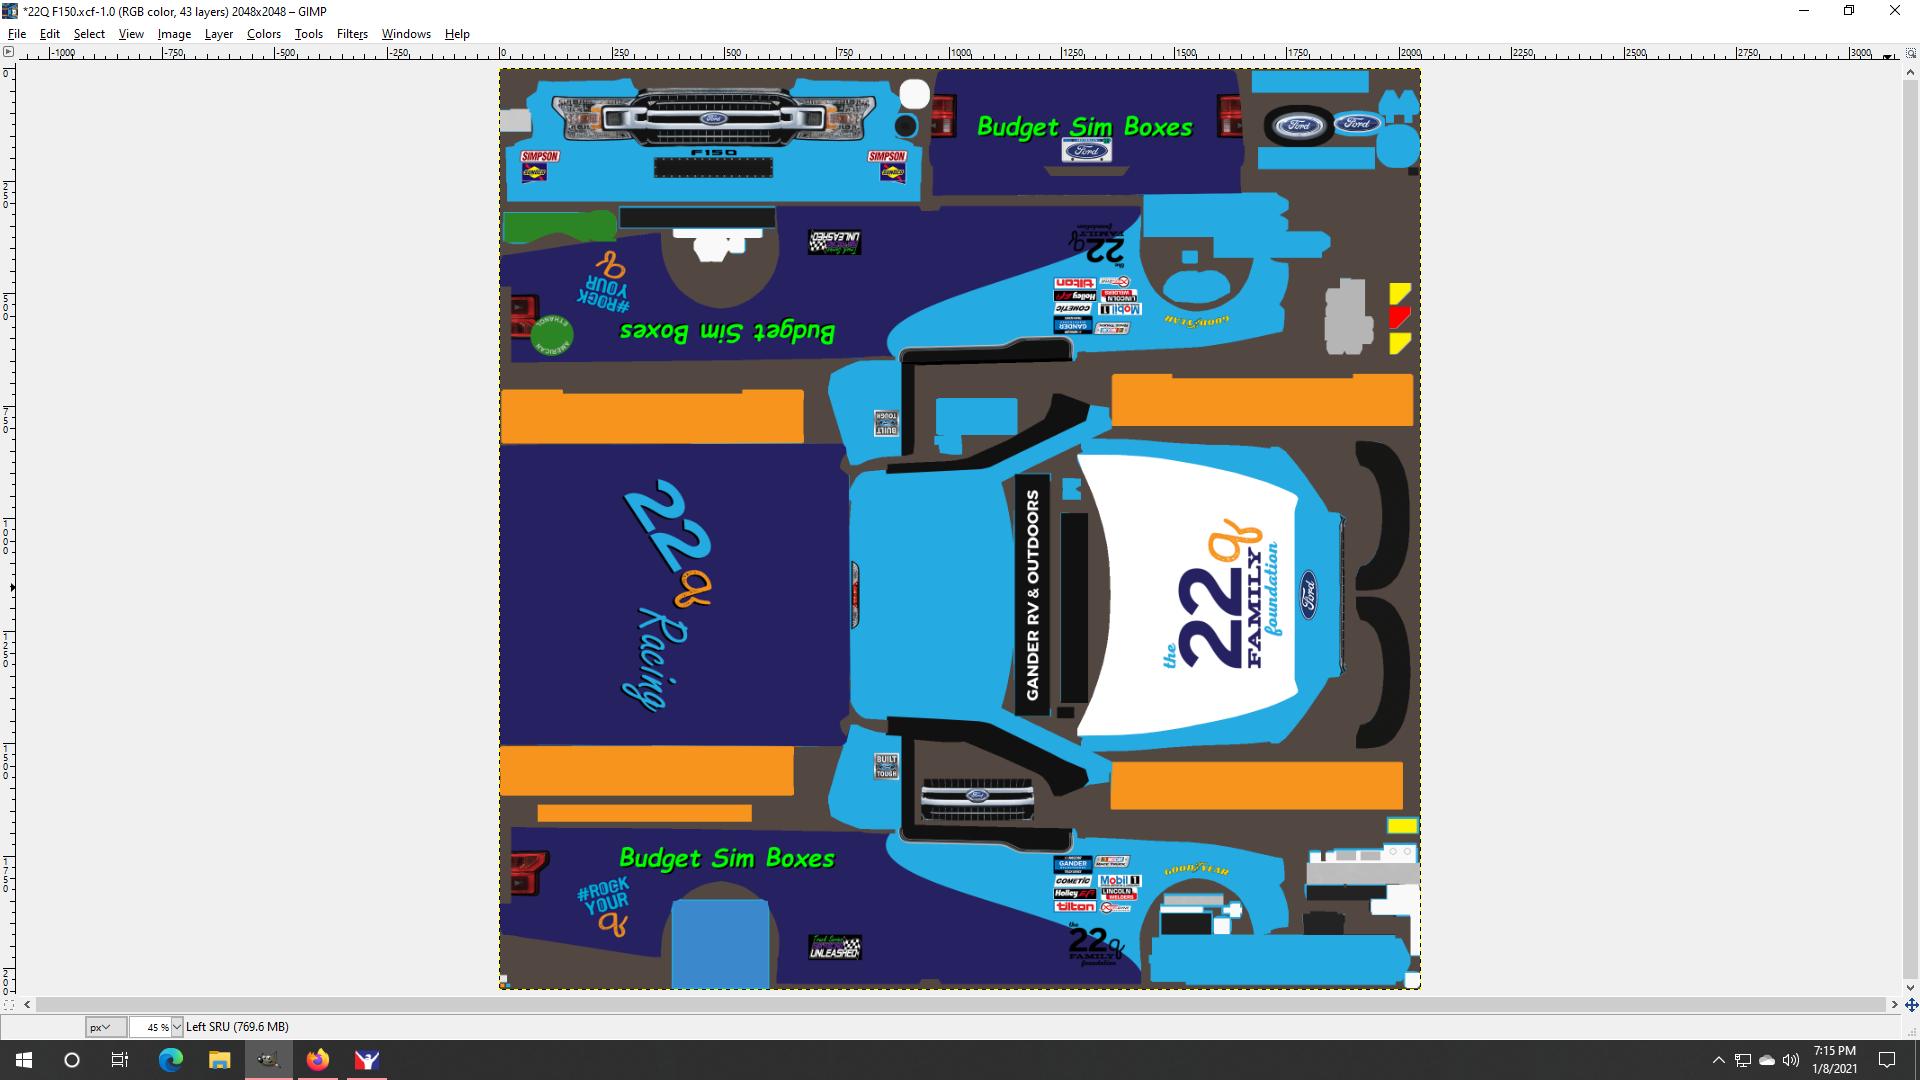This screenshot has width=1920, height=1080.
Task: Open the image menu arrow above the rulers
Action: pyautogui.click(x=10, y=51)
